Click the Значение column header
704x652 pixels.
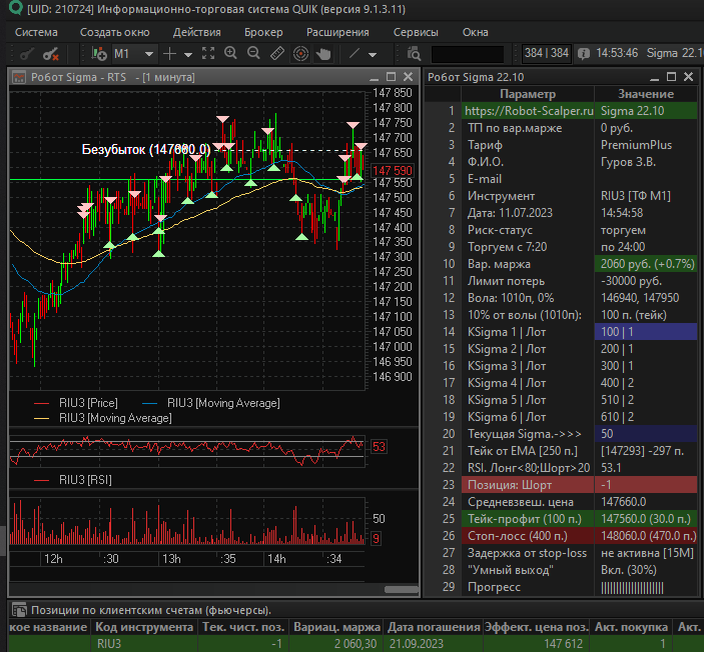click(646, 94)
